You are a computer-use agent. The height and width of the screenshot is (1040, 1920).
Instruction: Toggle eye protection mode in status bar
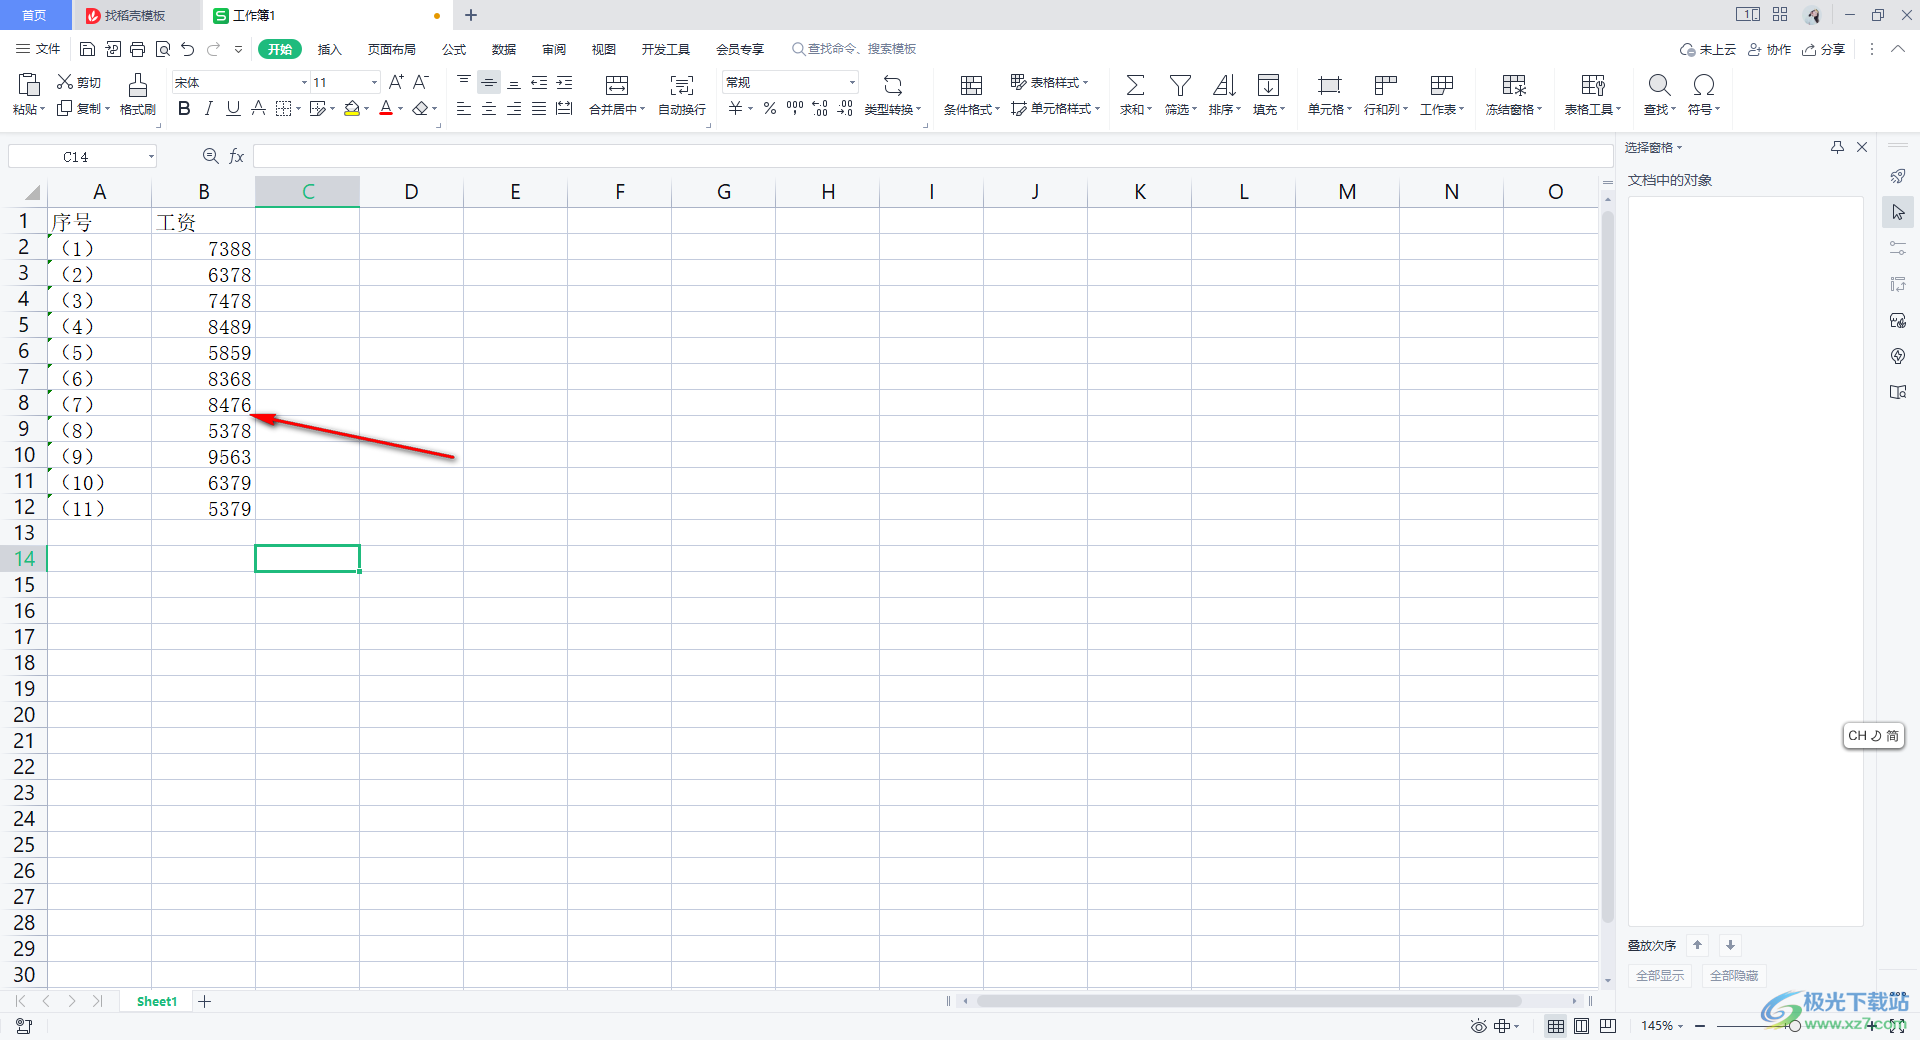(1478, 1026)
